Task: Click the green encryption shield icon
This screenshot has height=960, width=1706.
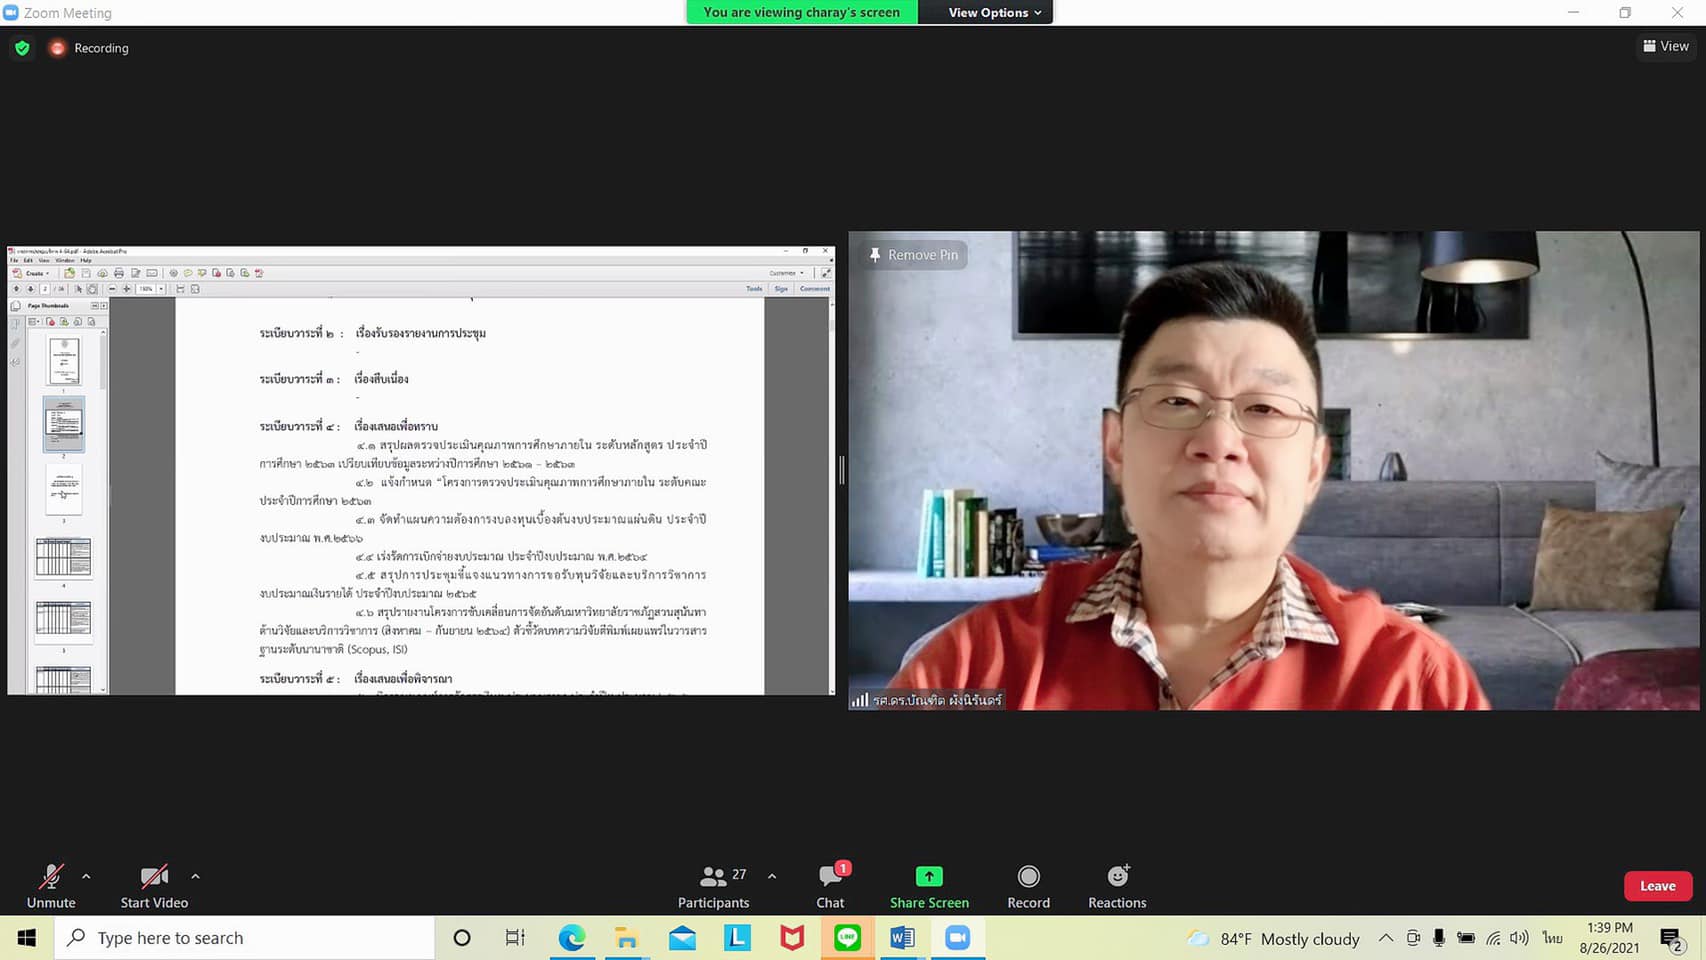Action: point(22,48)
